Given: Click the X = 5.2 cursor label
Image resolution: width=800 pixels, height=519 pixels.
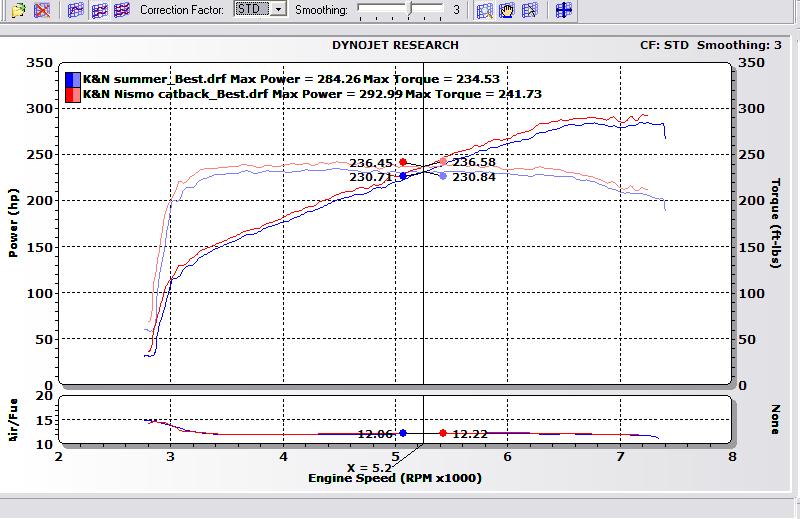Looking at the screenshot, I should (x=369, y=468).
